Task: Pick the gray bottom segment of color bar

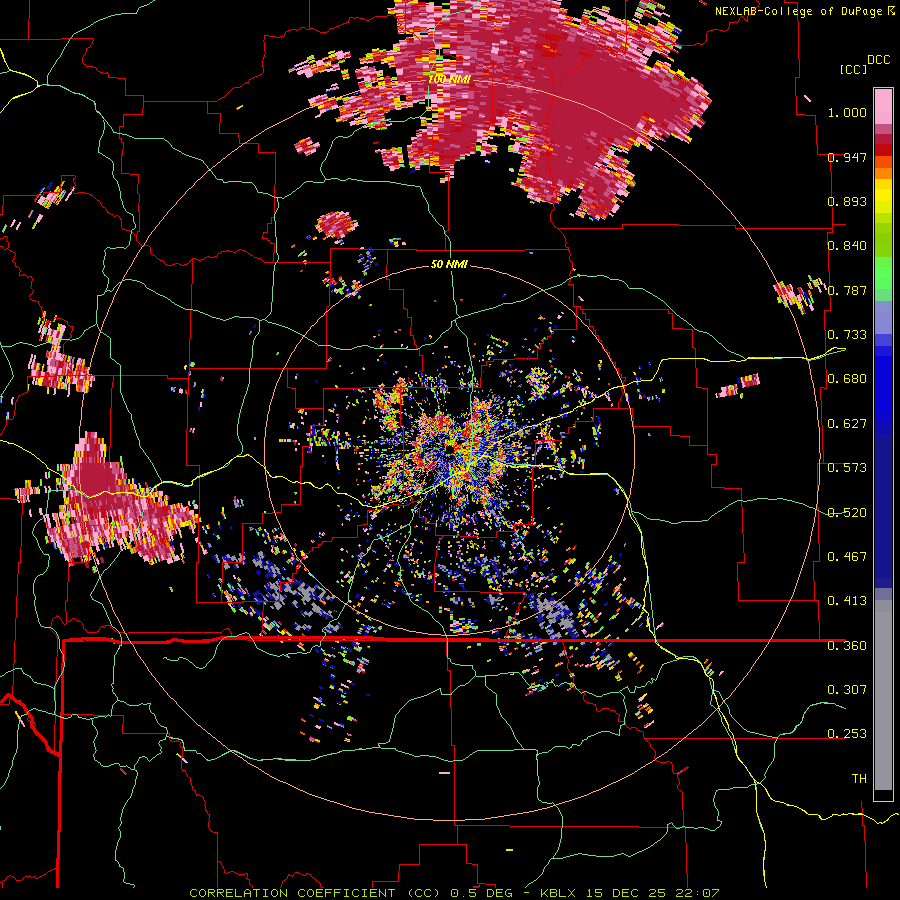Action: (x=883, y=695)
